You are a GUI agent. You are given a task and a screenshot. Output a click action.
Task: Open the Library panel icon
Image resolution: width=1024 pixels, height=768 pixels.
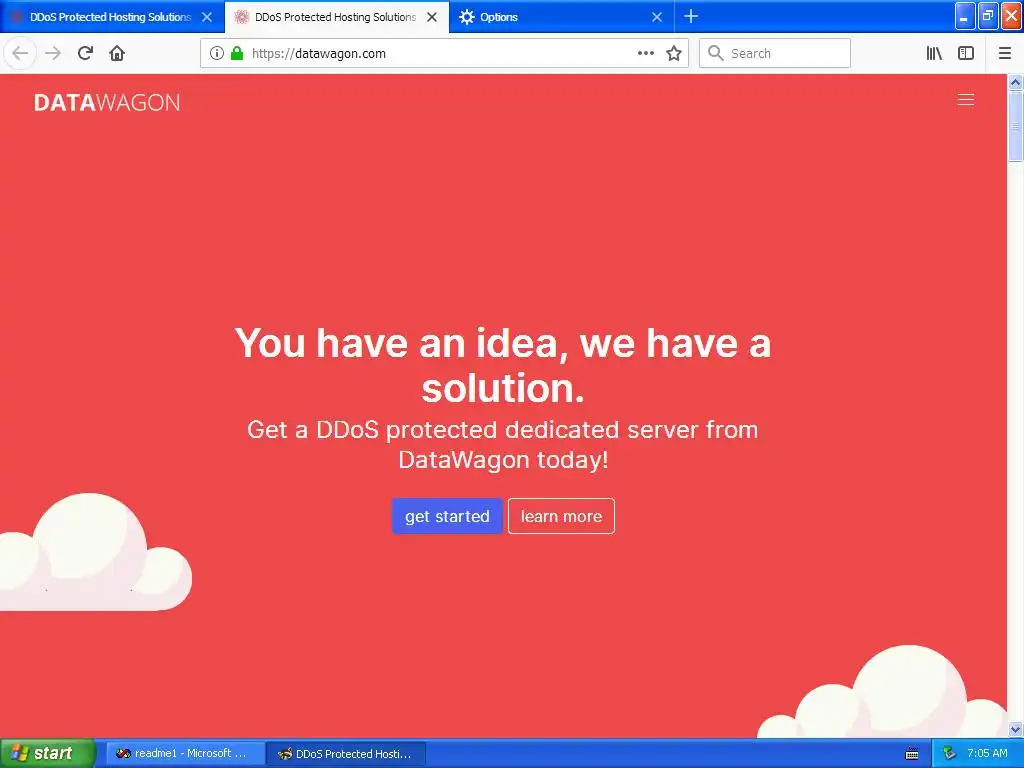coord(934,53)
